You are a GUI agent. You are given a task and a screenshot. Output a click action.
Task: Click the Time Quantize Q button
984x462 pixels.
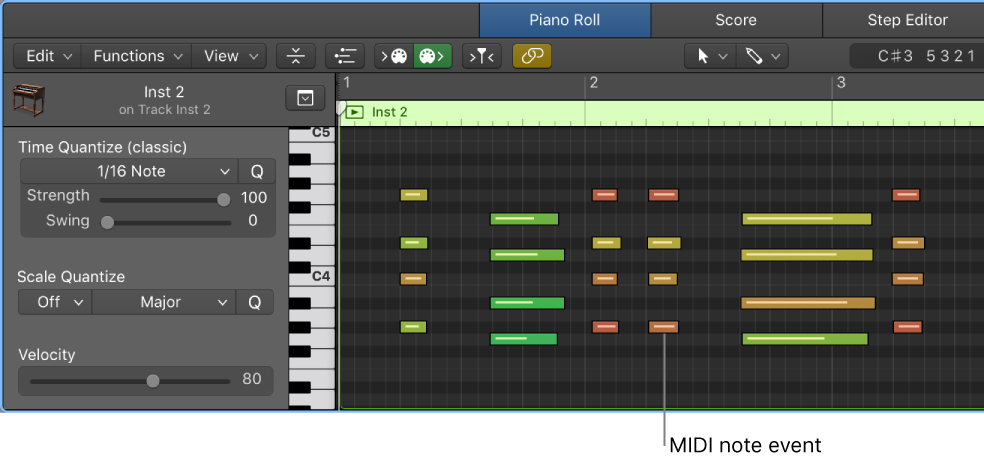[x=257, y=171]
